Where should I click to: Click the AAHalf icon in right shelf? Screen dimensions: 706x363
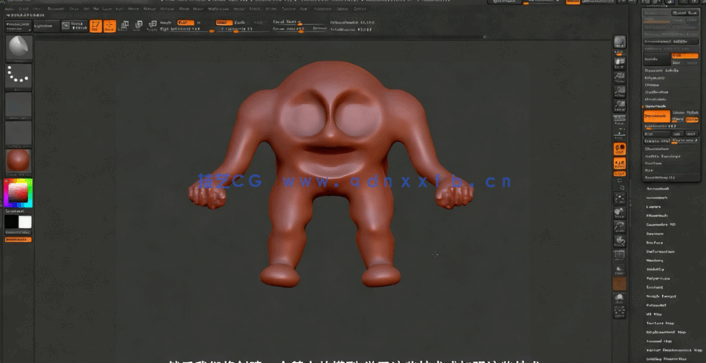click(620, 106)
